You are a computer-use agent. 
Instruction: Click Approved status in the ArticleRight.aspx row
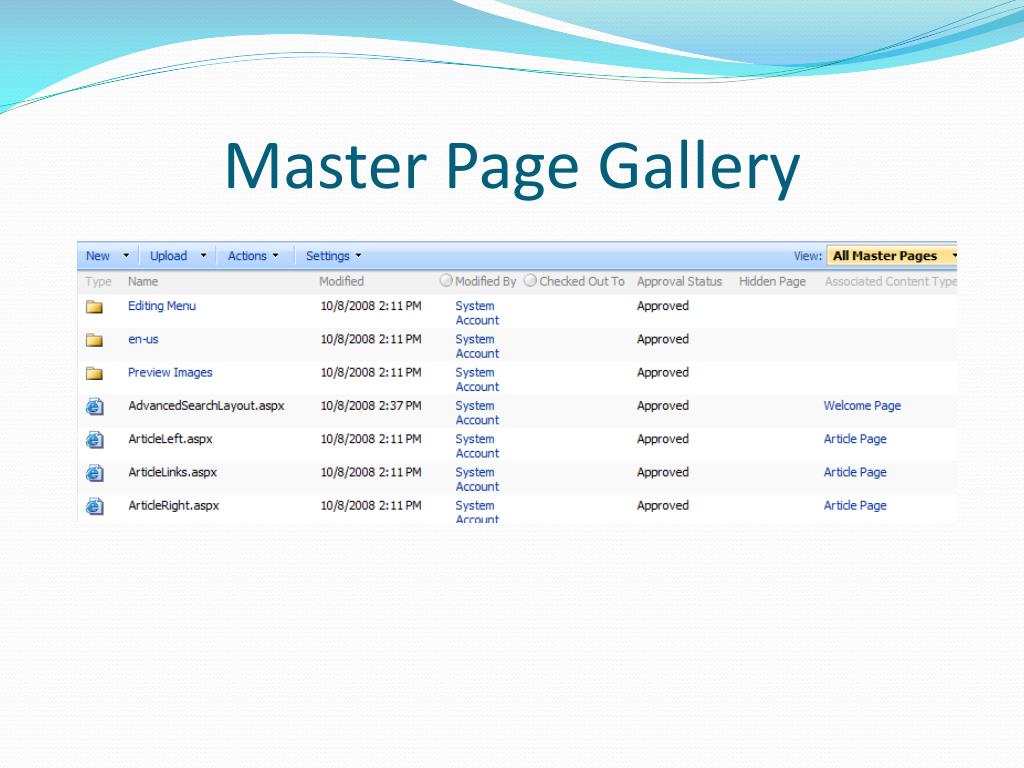pyautogui.click(x=663, y=505)
